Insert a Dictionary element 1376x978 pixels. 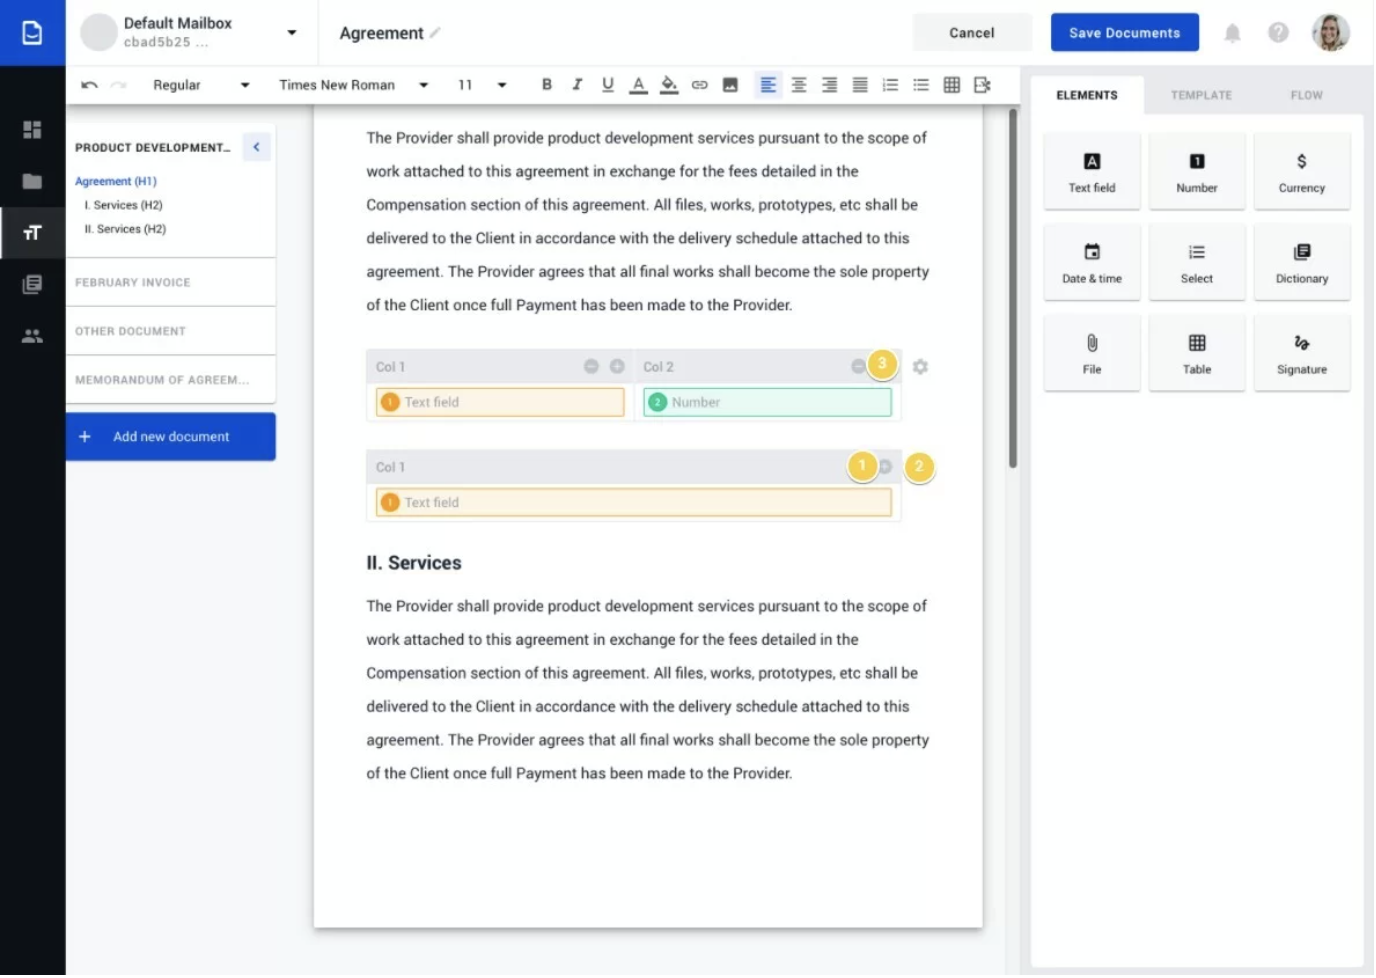(1301, 261)
